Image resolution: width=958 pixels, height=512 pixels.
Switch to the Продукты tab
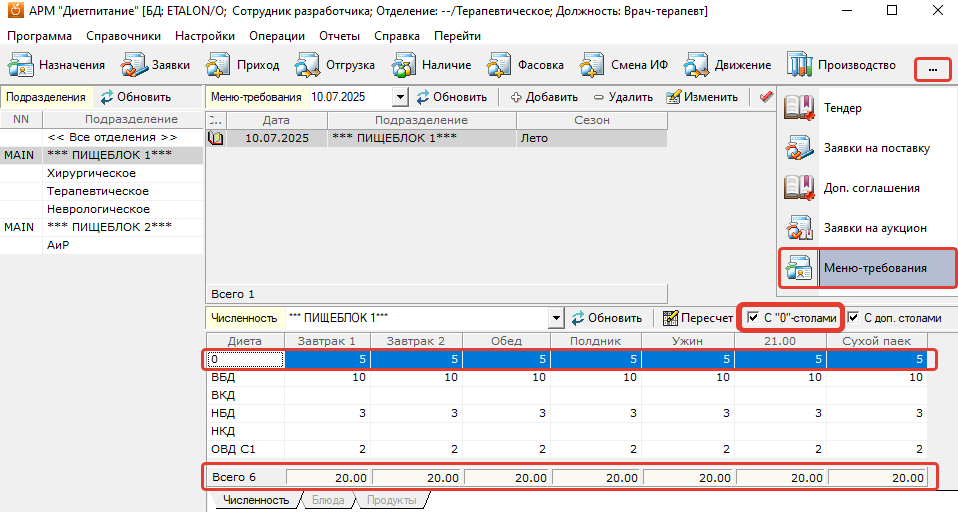point(392,500)
